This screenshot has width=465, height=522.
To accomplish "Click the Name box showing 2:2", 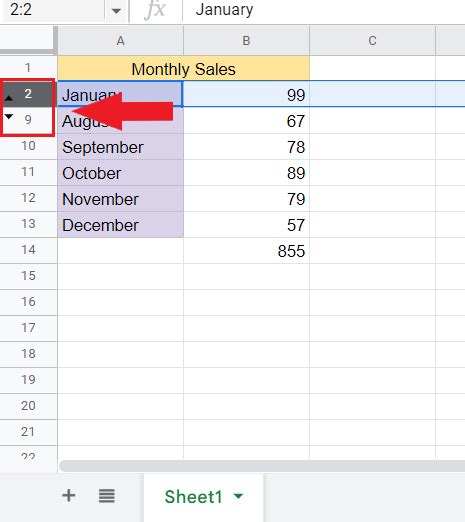I will point(53,10).
